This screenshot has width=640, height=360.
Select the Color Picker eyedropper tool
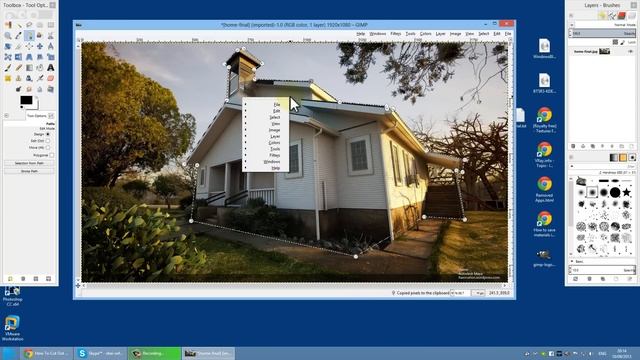click(19, 36)
